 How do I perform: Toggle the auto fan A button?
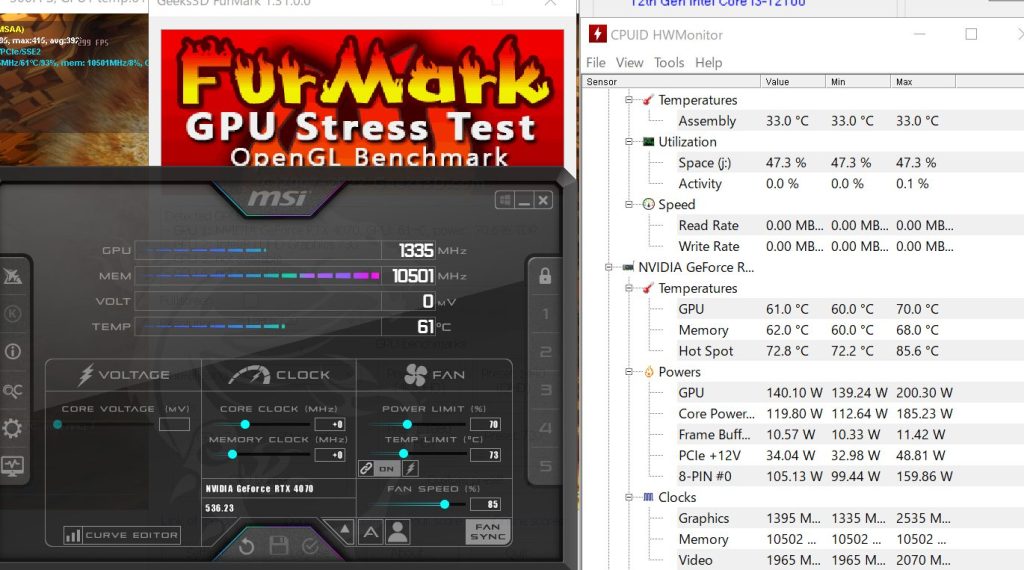coord(371,532)
